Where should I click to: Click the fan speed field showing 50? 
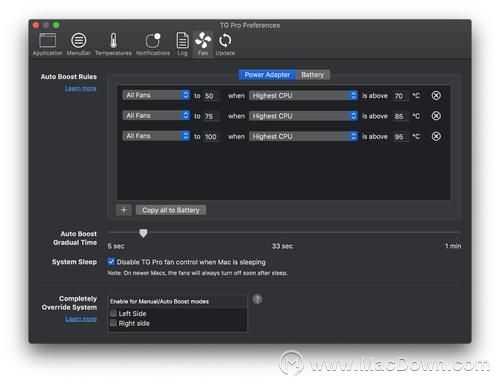(212, 96)
